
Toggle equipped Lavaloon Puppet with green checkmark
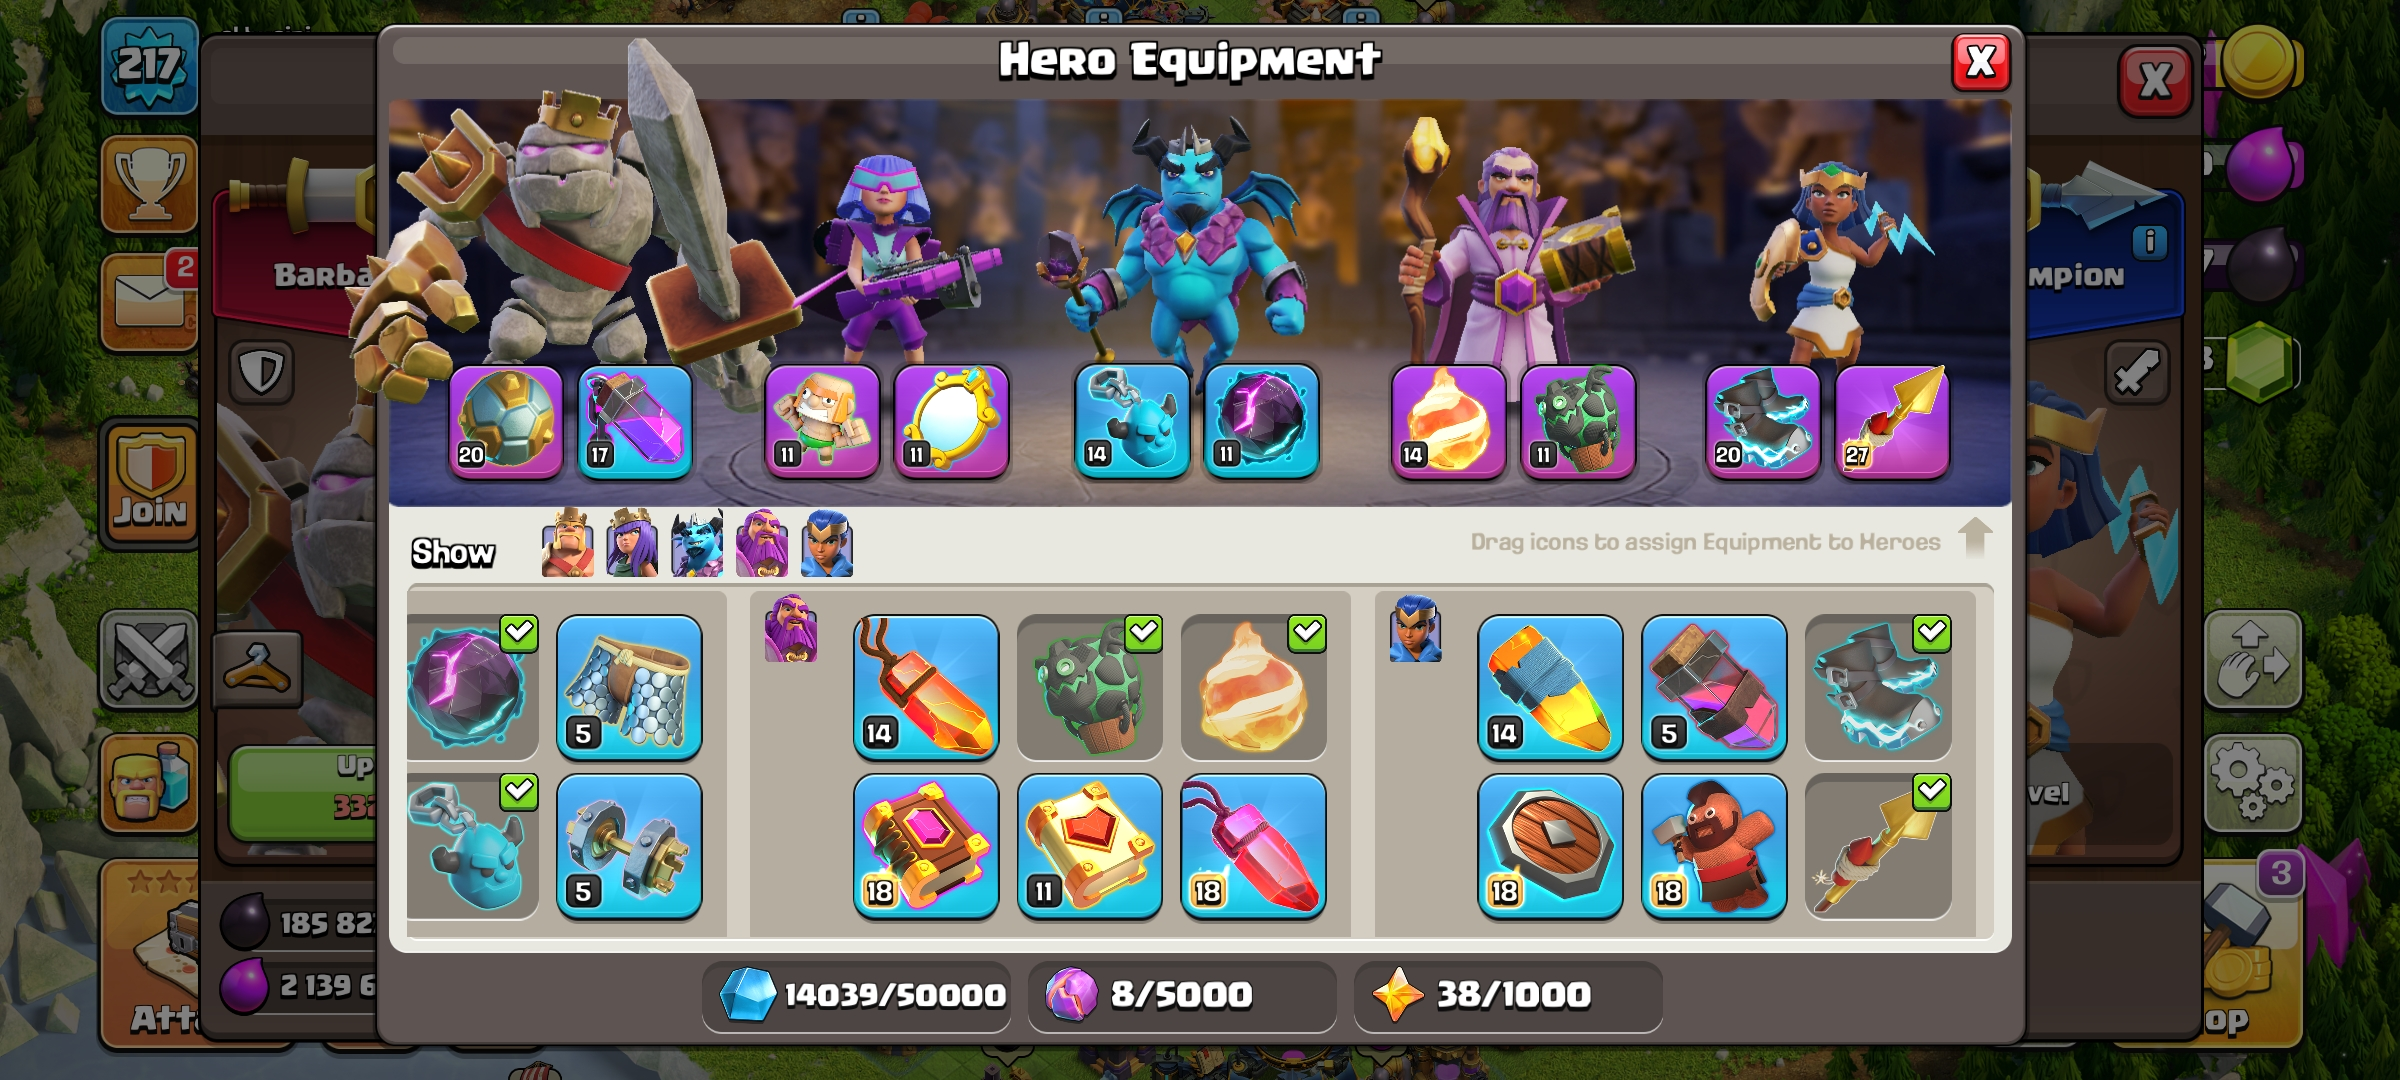click(x=1090, y=687)
